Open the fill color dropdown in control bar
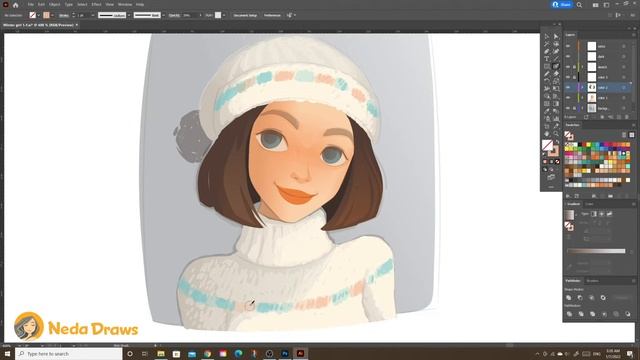Viewport: 640px width, 360px height. click(x=38, y=15)
